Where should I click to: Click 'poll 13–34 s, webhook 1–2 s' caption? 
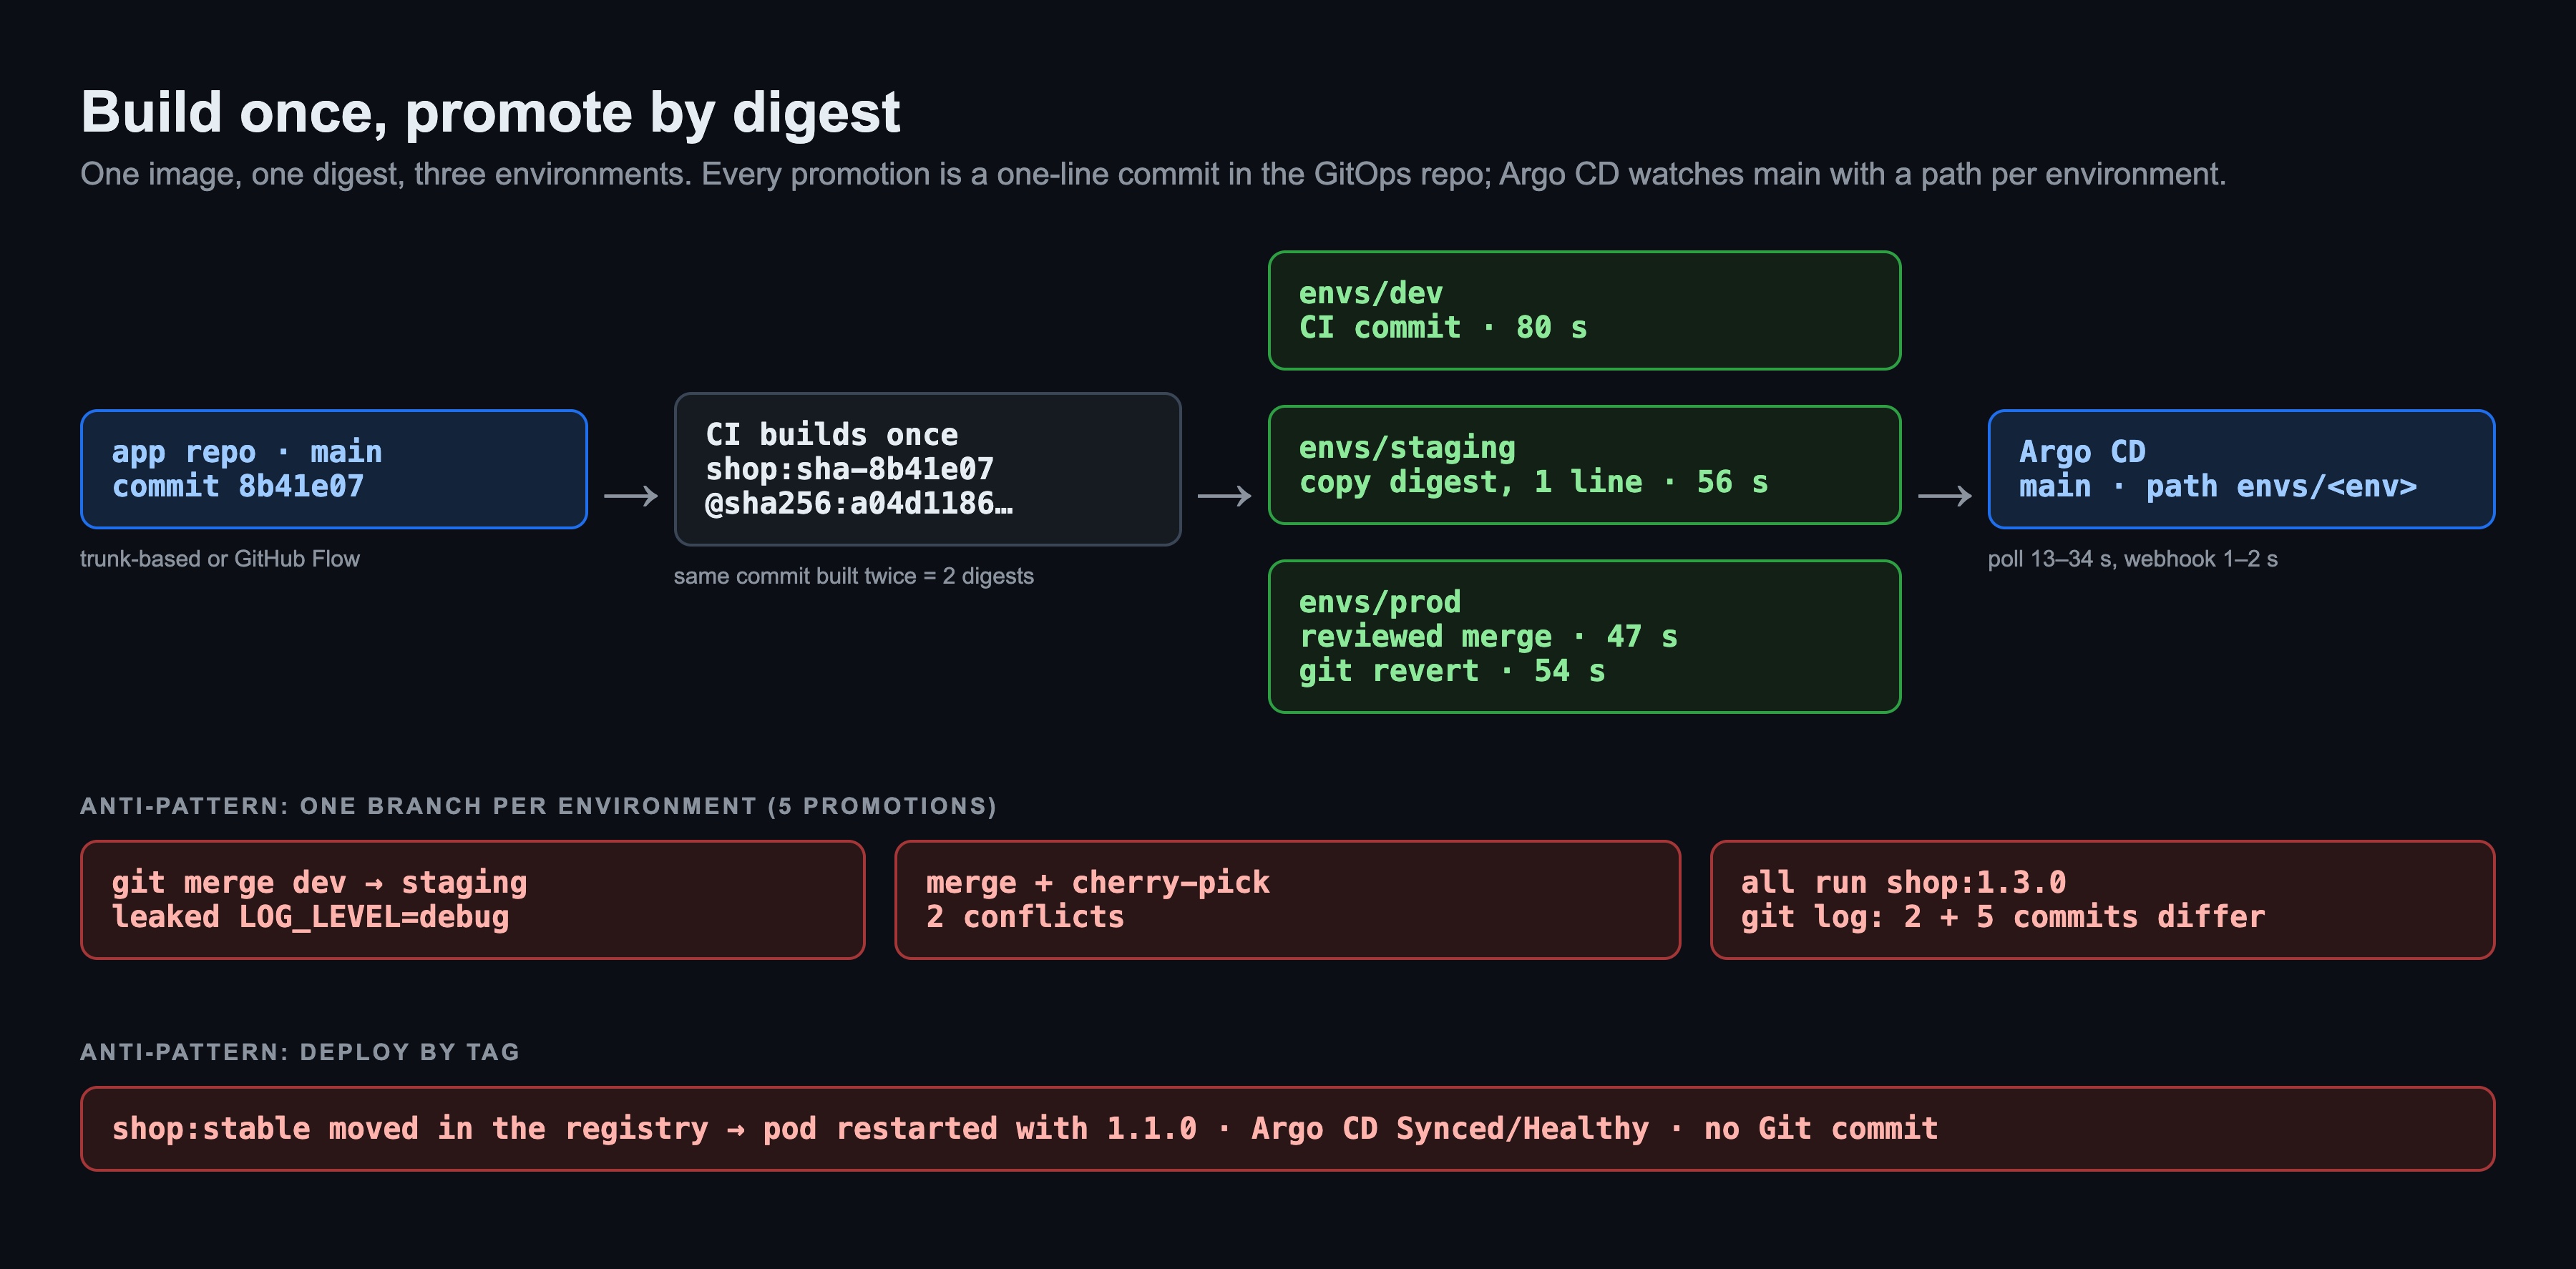tap(2133, 559)
